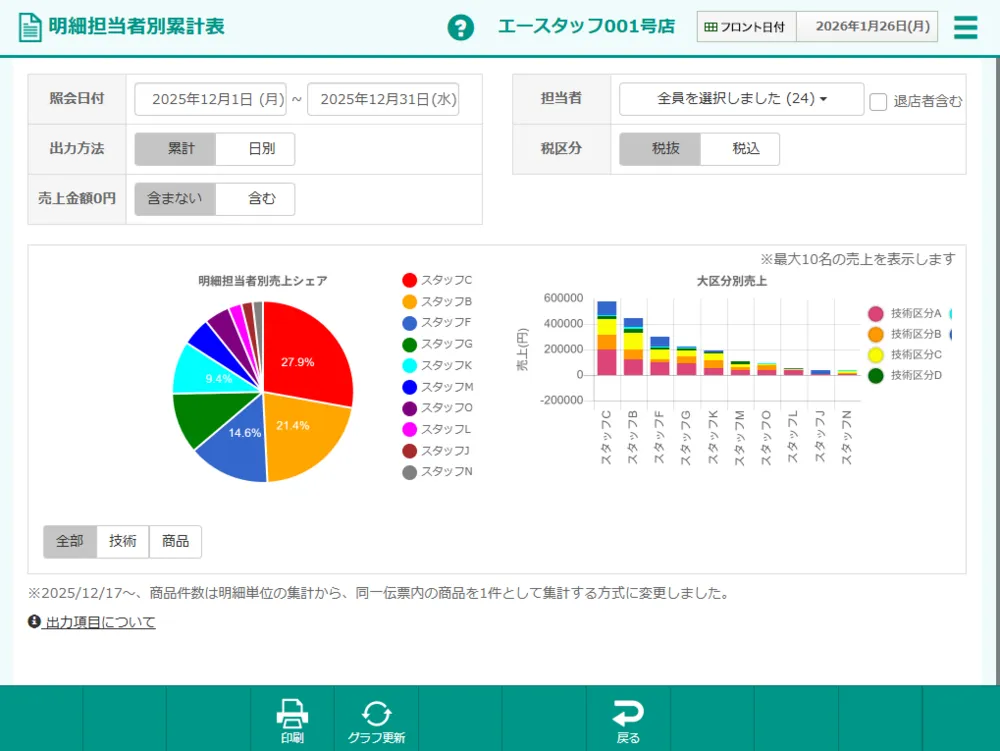Click the 戻る back arrow icon
The image size is (1000, 751).
tap(628, 712)
